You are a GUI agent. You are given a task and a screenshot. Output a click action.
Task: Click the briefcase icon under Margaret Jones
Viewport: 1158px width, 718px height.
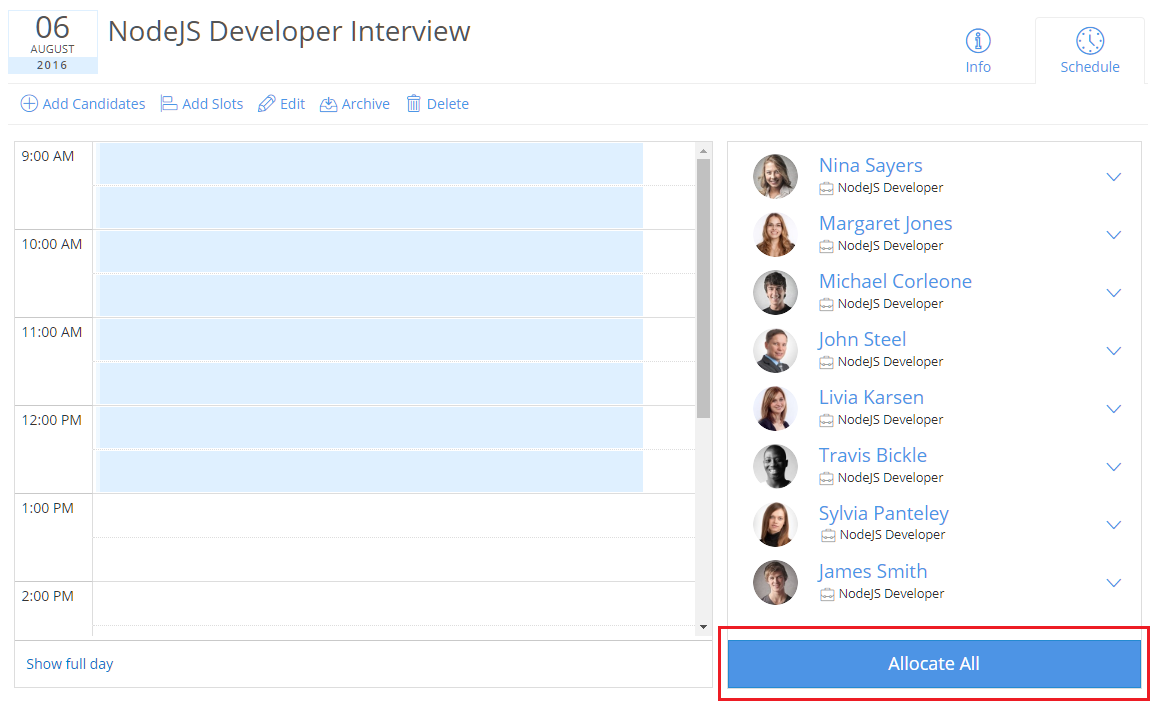pos(826,246)
